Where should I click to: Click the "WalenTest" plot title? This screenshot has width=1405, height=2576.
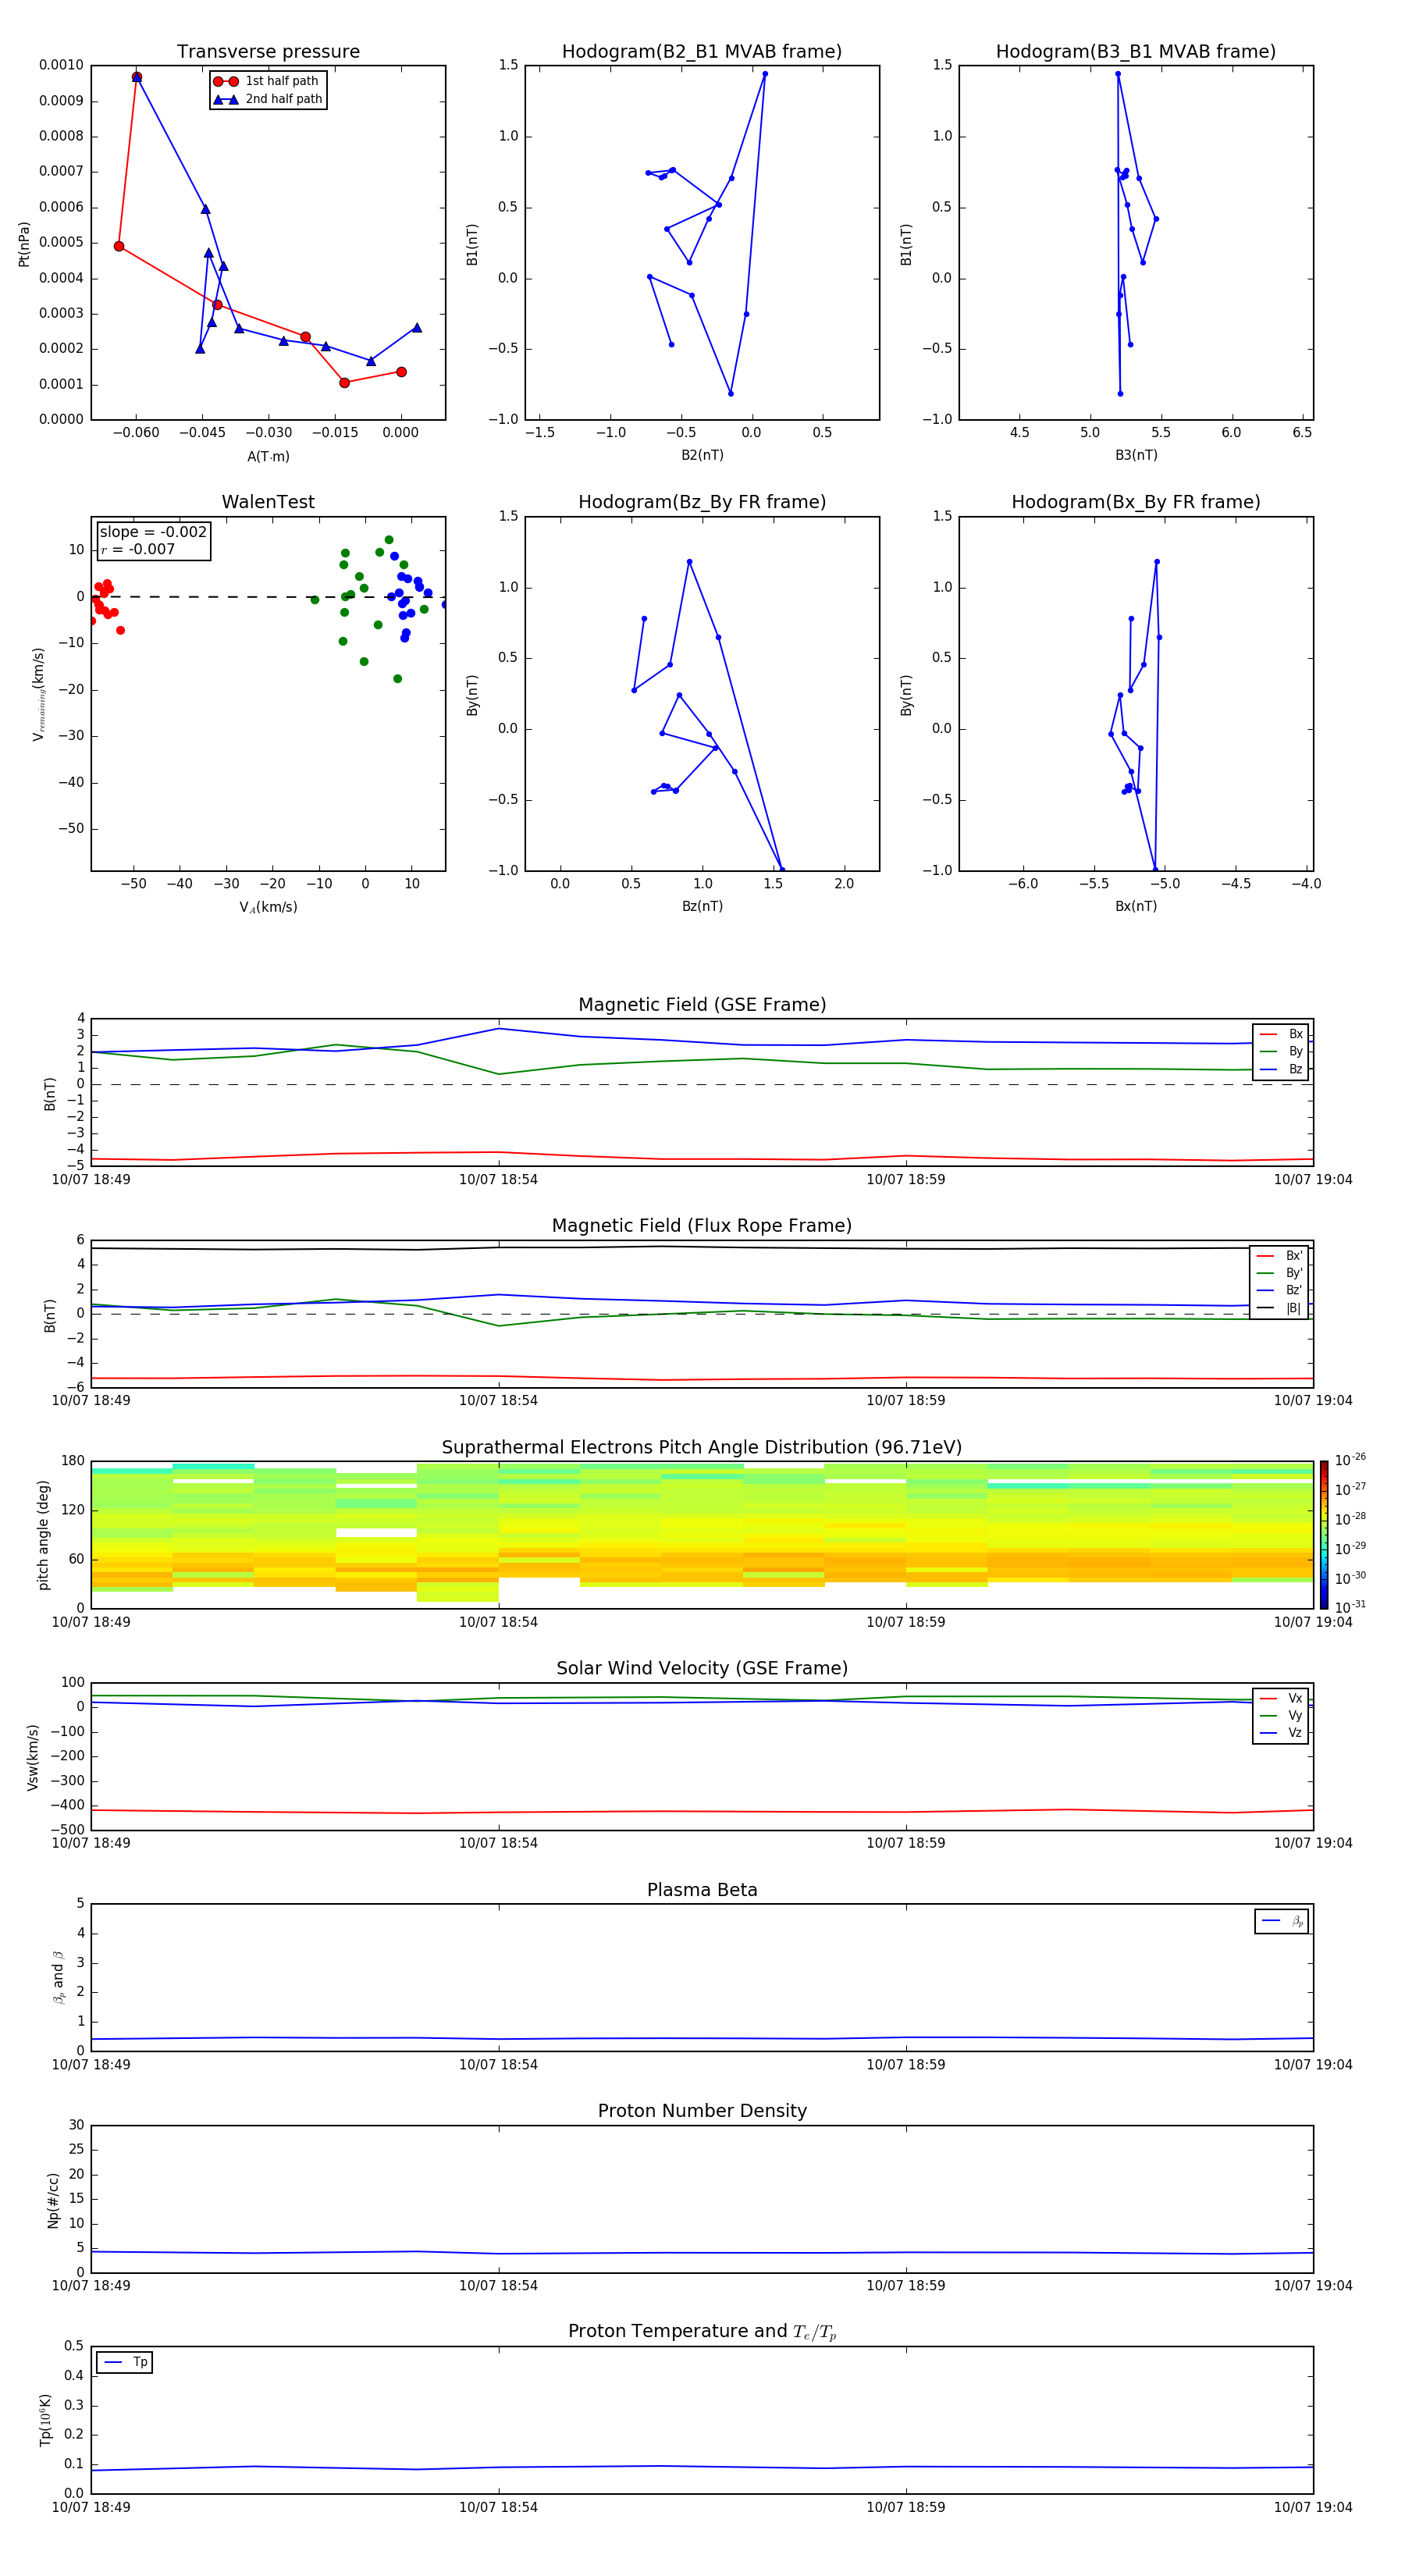(268, 502)
